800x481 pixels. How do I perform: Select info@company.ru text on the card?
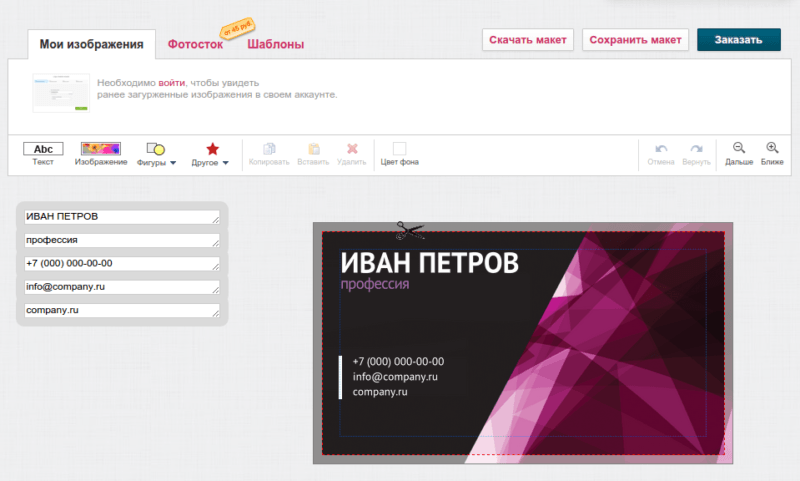point(395,377)
